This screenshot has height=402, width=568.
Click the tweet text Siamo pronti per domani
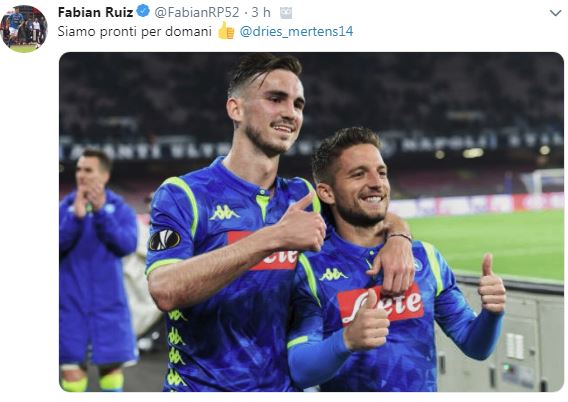134,32
